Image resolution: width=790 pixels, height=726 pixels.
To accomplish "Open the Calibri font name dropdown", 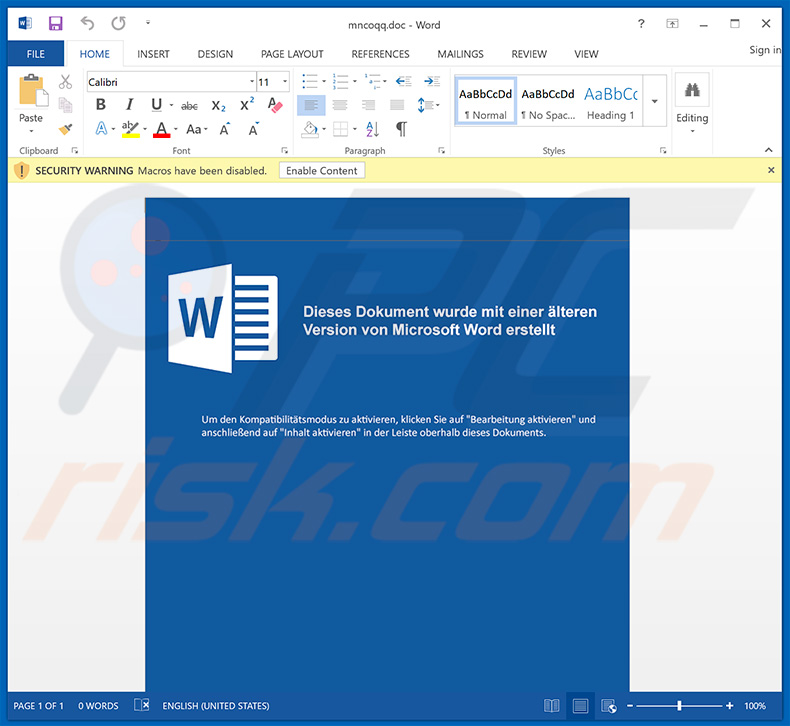I will pyautogui.click(x=252, y=82).
